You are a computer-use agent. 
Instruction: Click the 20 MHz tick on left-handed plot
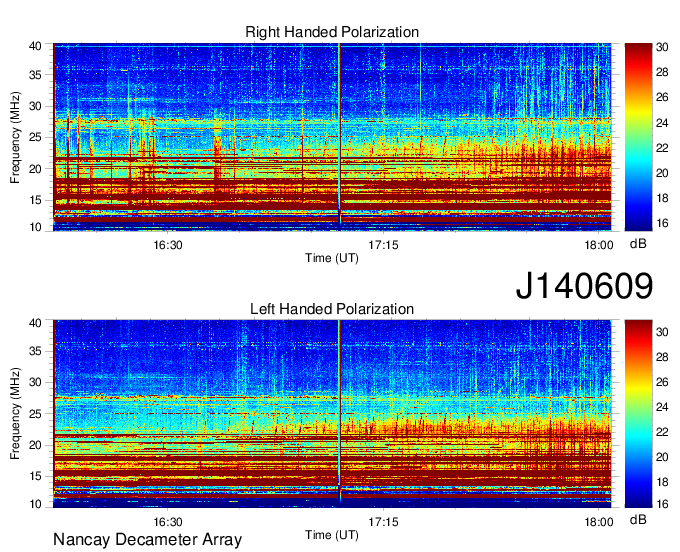pyautogui.click(x=36, y=445)
